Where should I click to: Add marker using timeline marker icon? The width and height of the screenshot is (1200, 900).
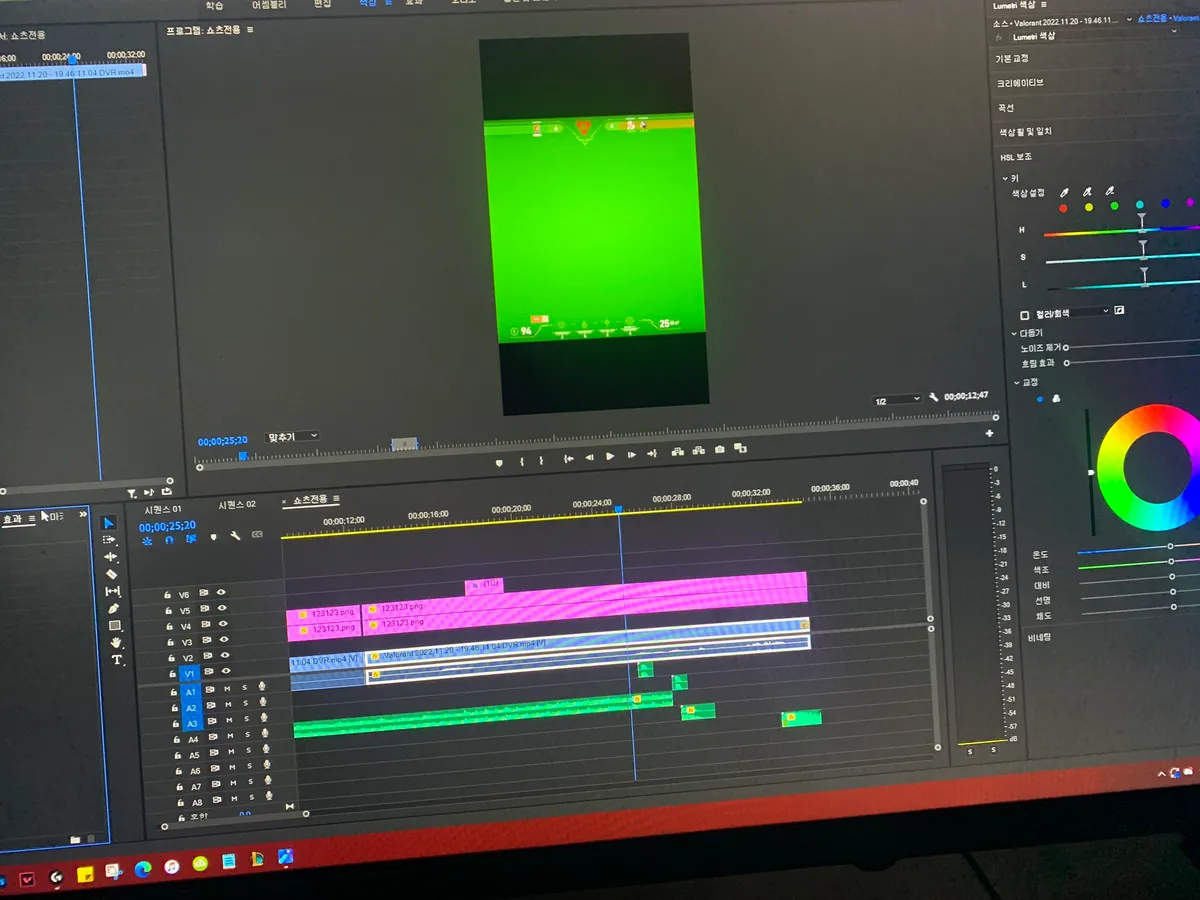coord(213,537)
